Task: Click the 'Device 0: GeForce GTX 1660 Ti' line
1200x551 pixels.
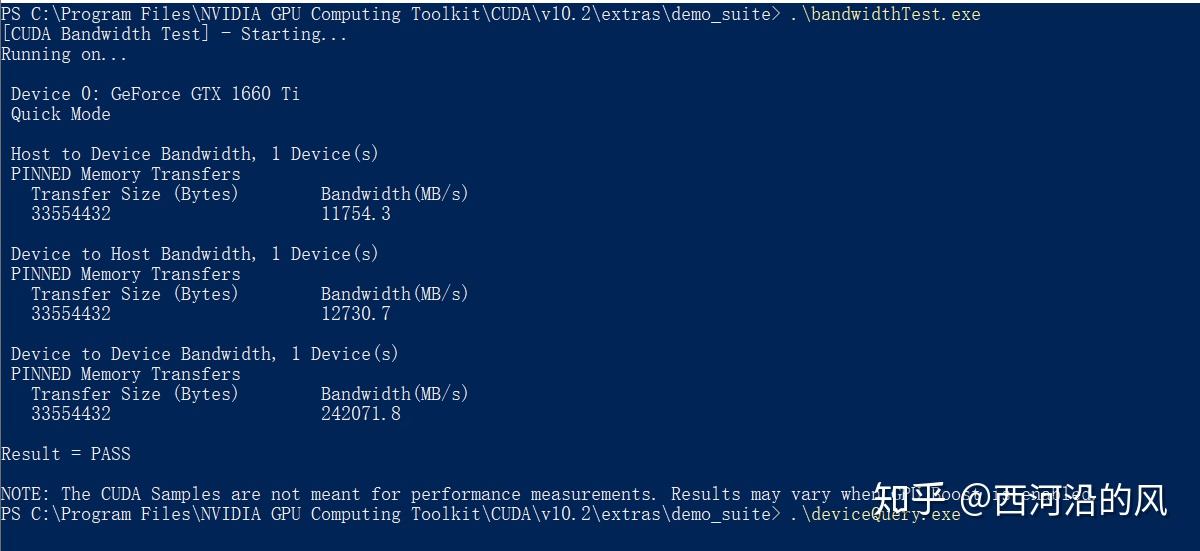Action: [x=155, y=94]
